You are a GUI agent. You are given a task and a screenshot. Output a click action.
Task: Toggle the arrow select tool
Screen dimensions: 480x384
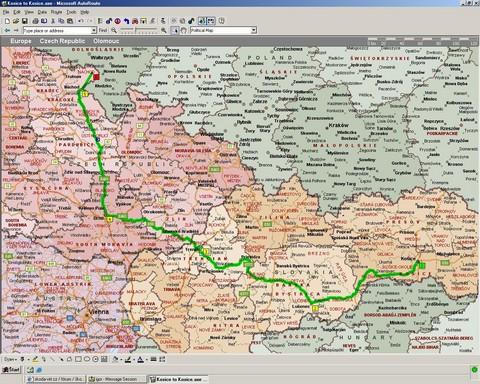pyautogui.click(x=175, y=30)
